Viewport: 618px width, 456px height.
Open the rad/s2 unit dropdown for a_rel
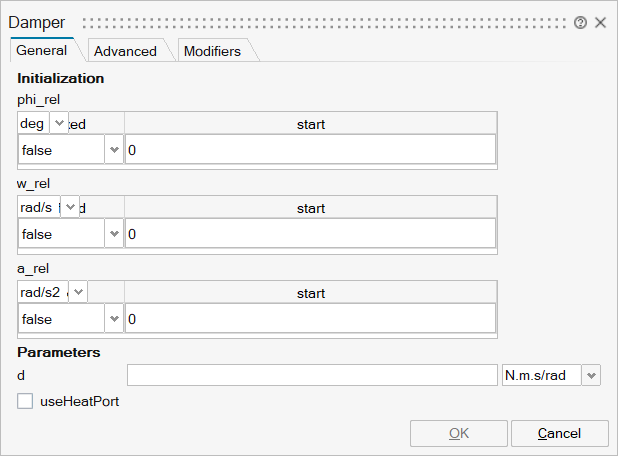tap(76, 292)
